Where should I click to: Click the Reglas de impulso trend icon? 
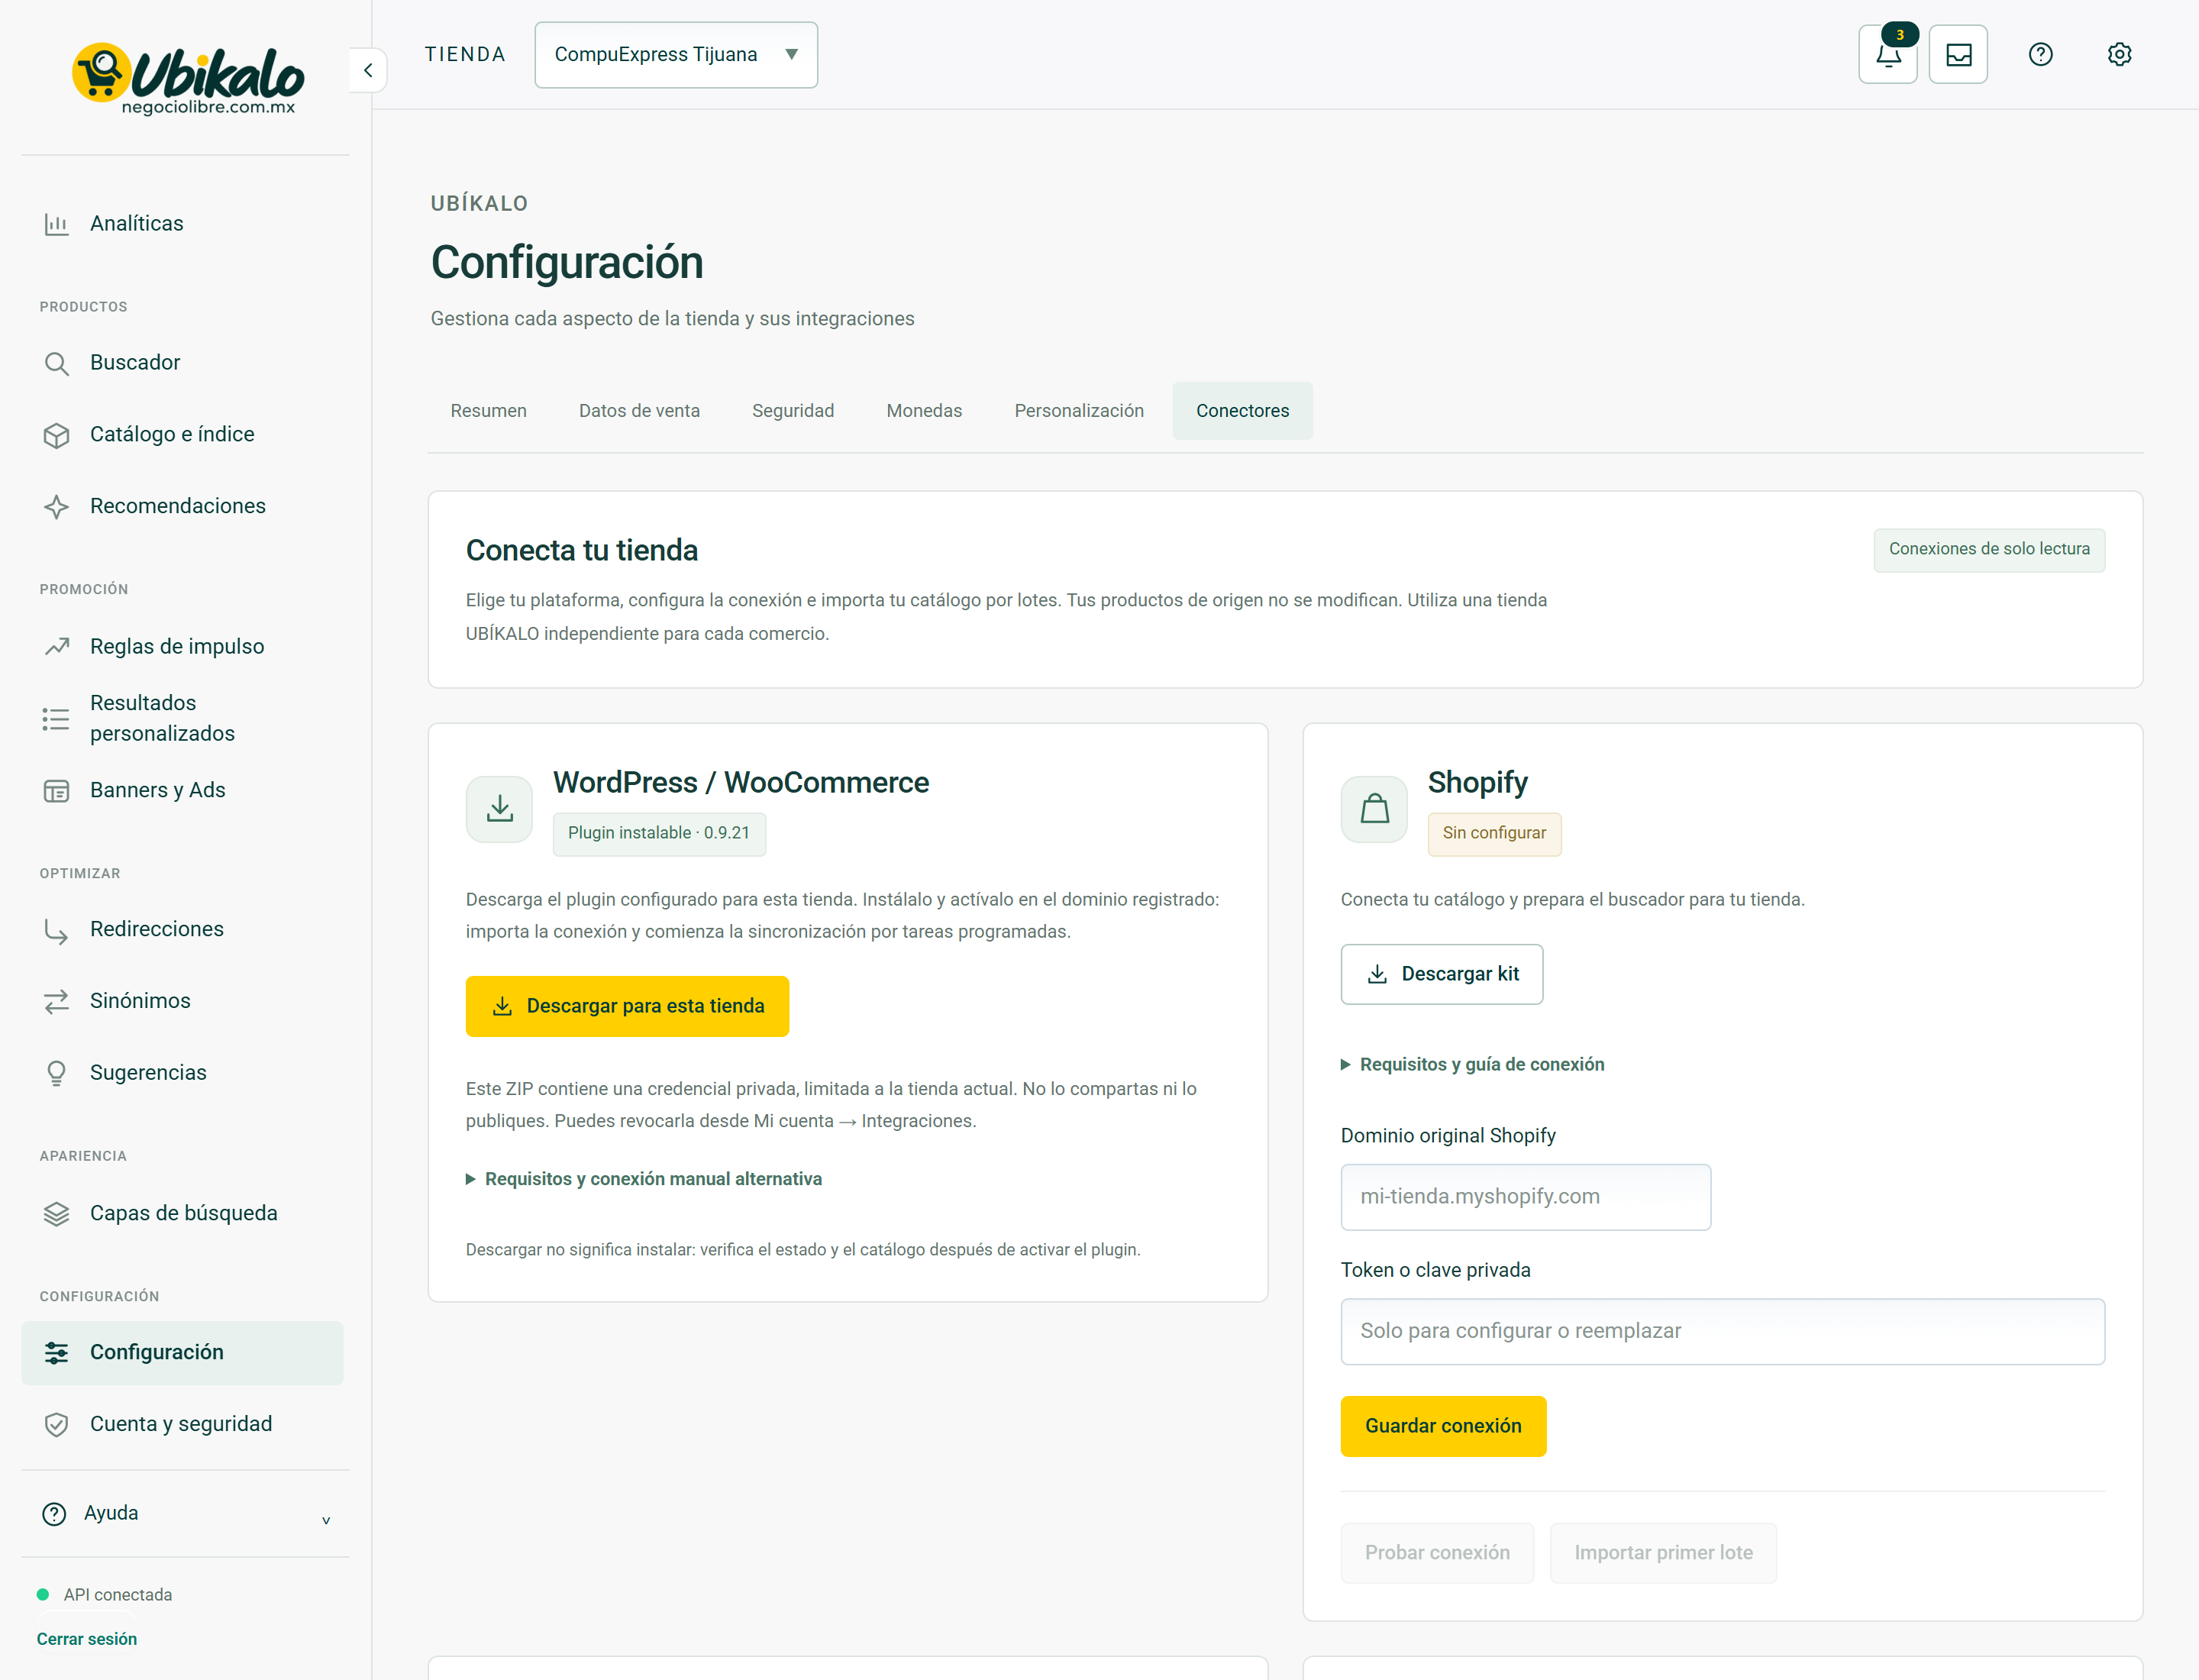click(x=56, y=647)
